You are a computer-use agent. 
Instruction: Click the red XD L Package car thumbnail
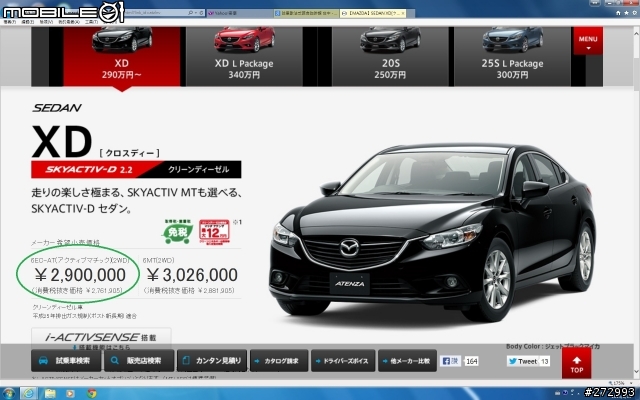tap(244, 40)
